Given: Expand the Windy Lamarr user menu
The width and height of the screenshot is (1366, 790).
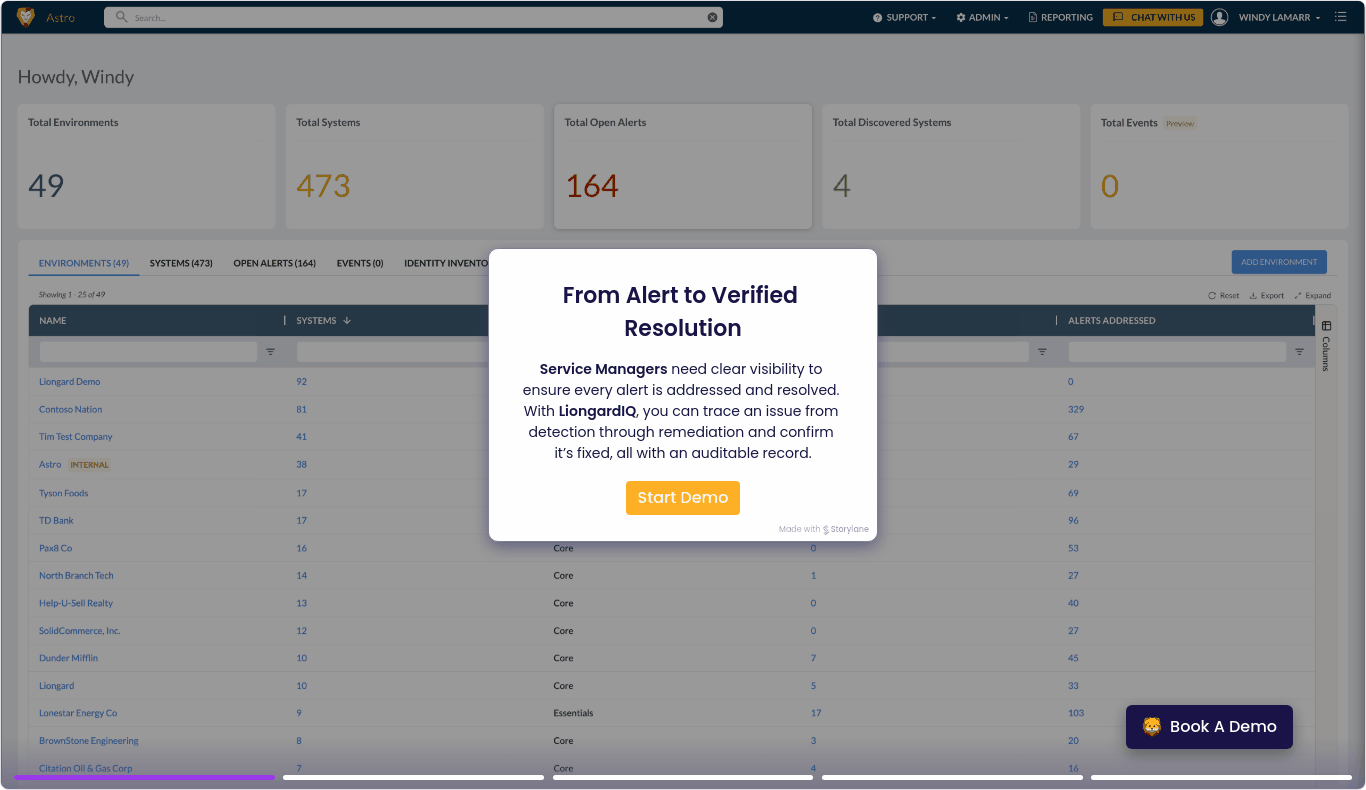Looking at the screenshot, I should pyautogui.click(x=1279, y=17).
